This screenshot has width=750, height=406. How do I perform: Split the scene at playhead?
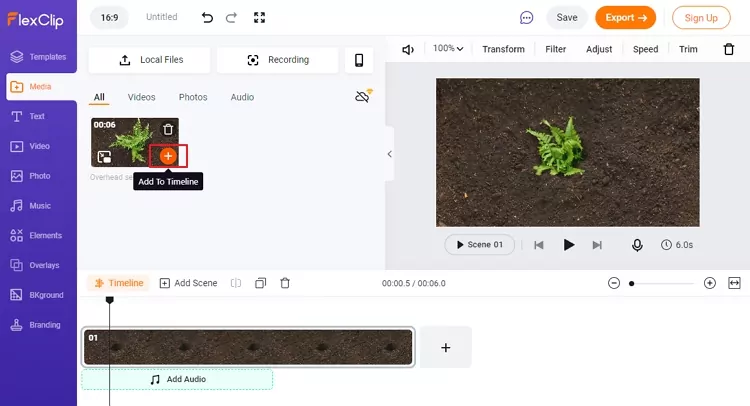[x=236, y=283]
